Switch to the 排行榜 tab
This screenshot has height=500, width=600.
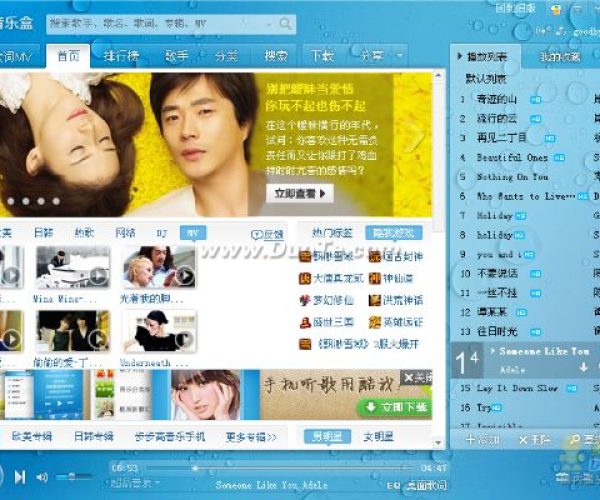(x=121, y=56)
